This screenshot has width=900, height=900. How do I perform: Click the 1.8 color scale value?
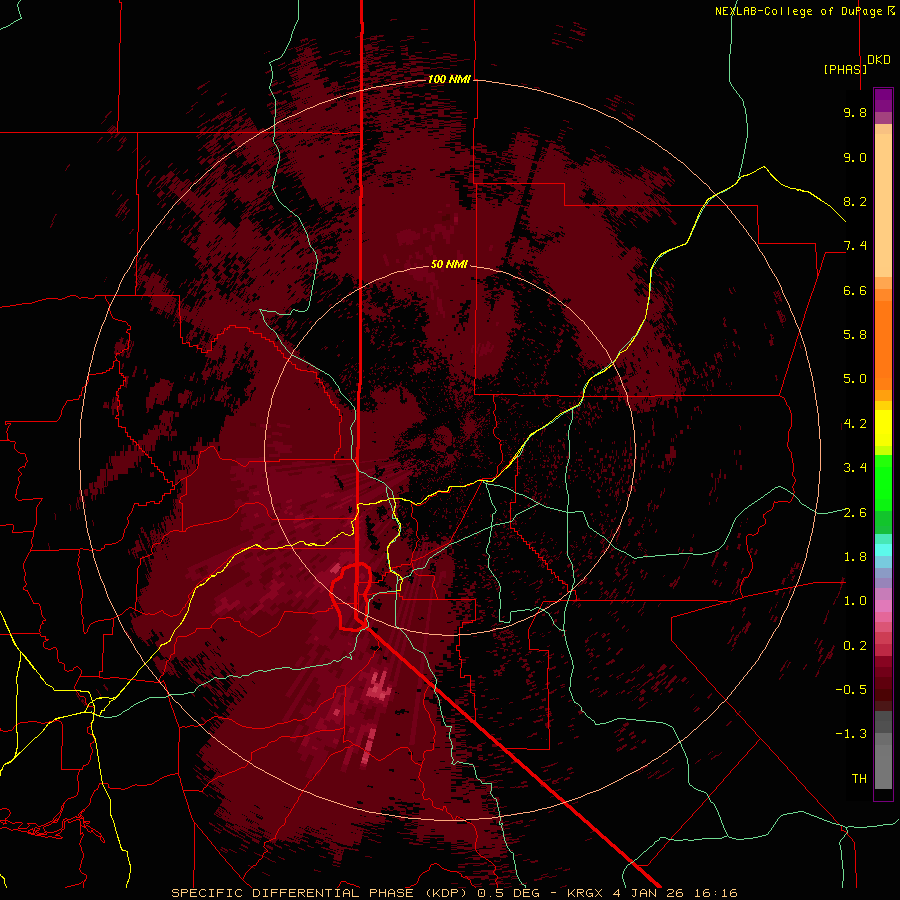(855, 556)
